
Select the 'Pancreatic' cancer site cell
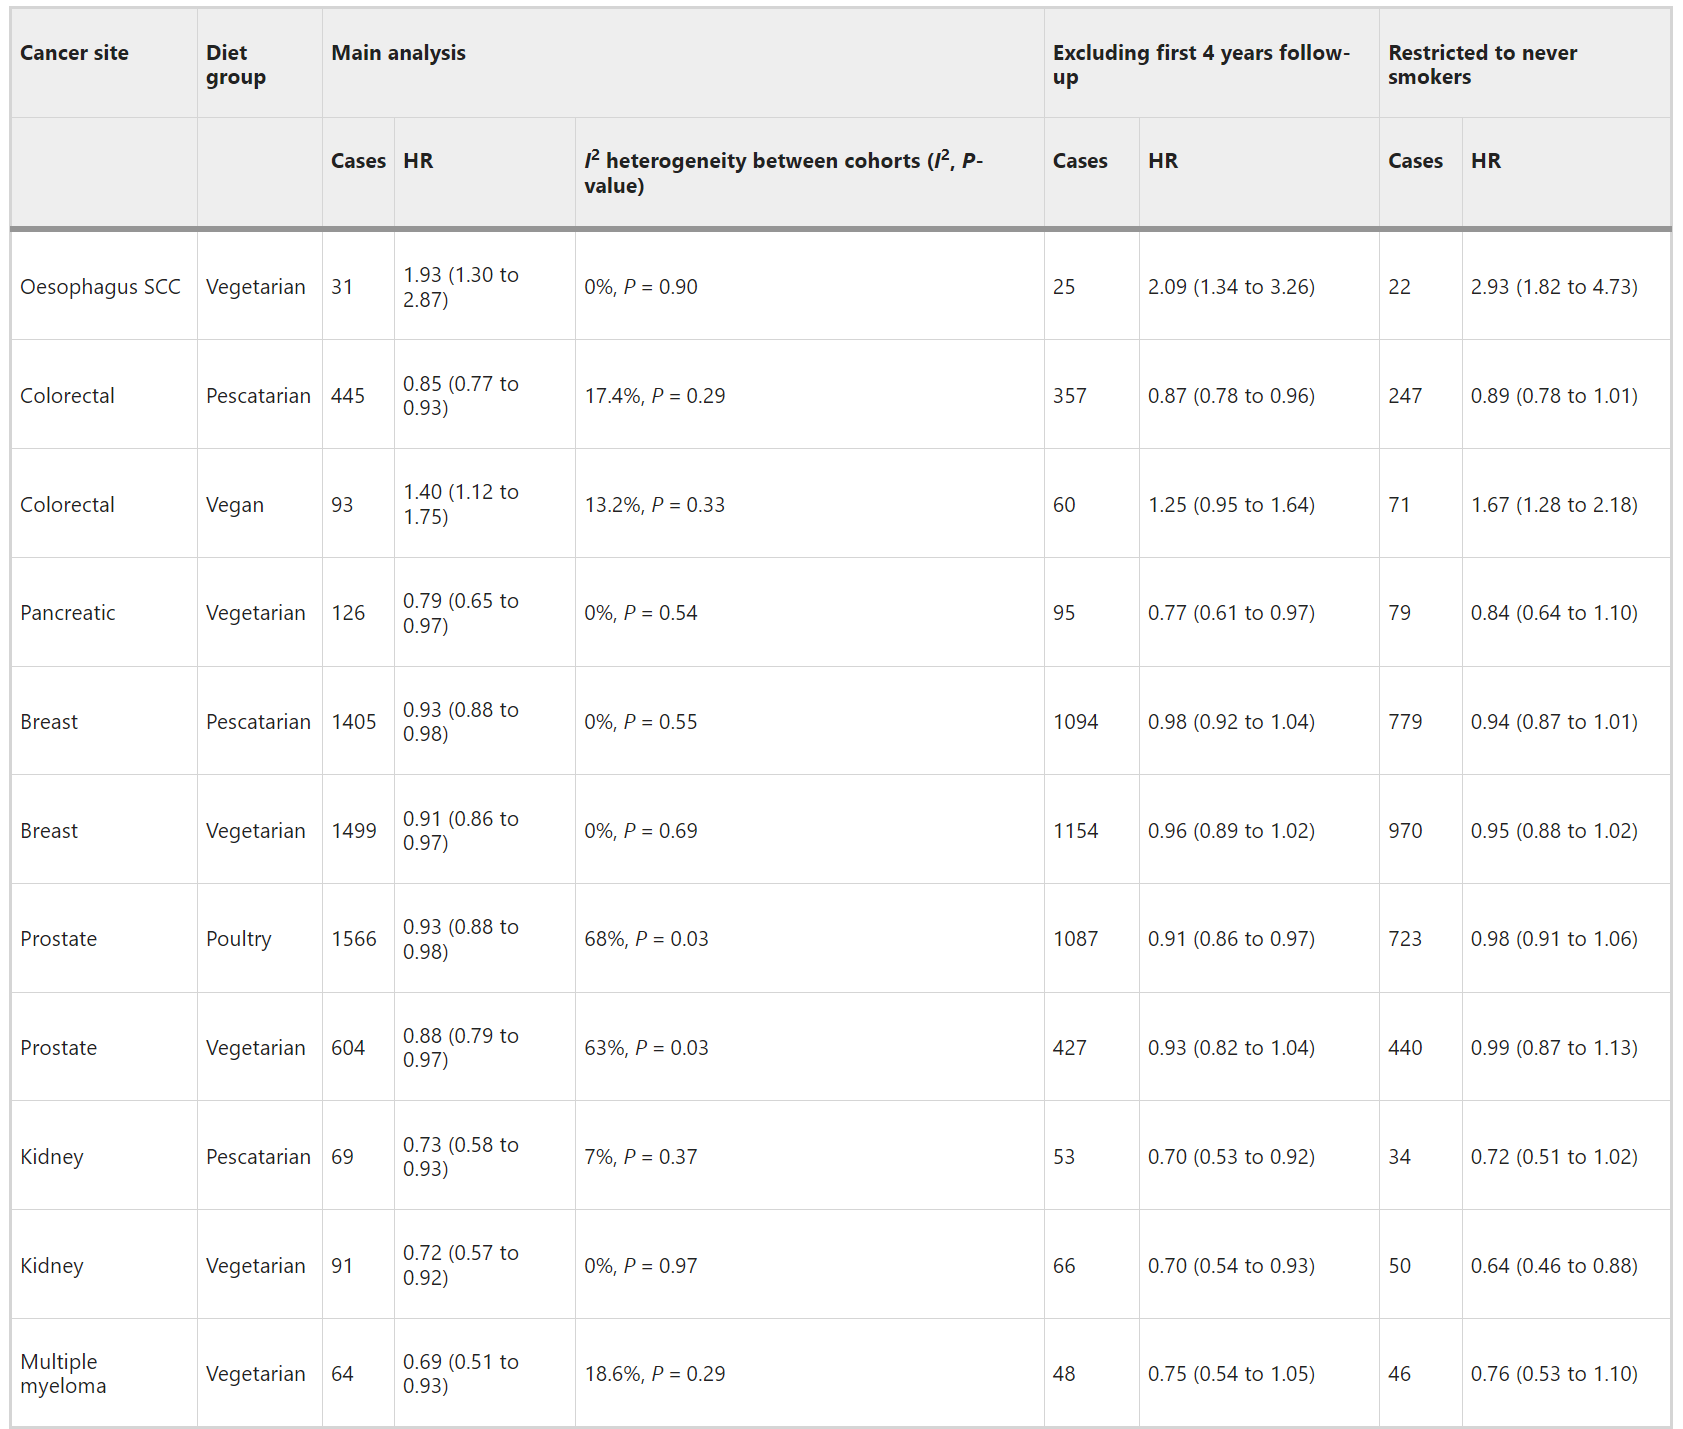pos(68,613)
